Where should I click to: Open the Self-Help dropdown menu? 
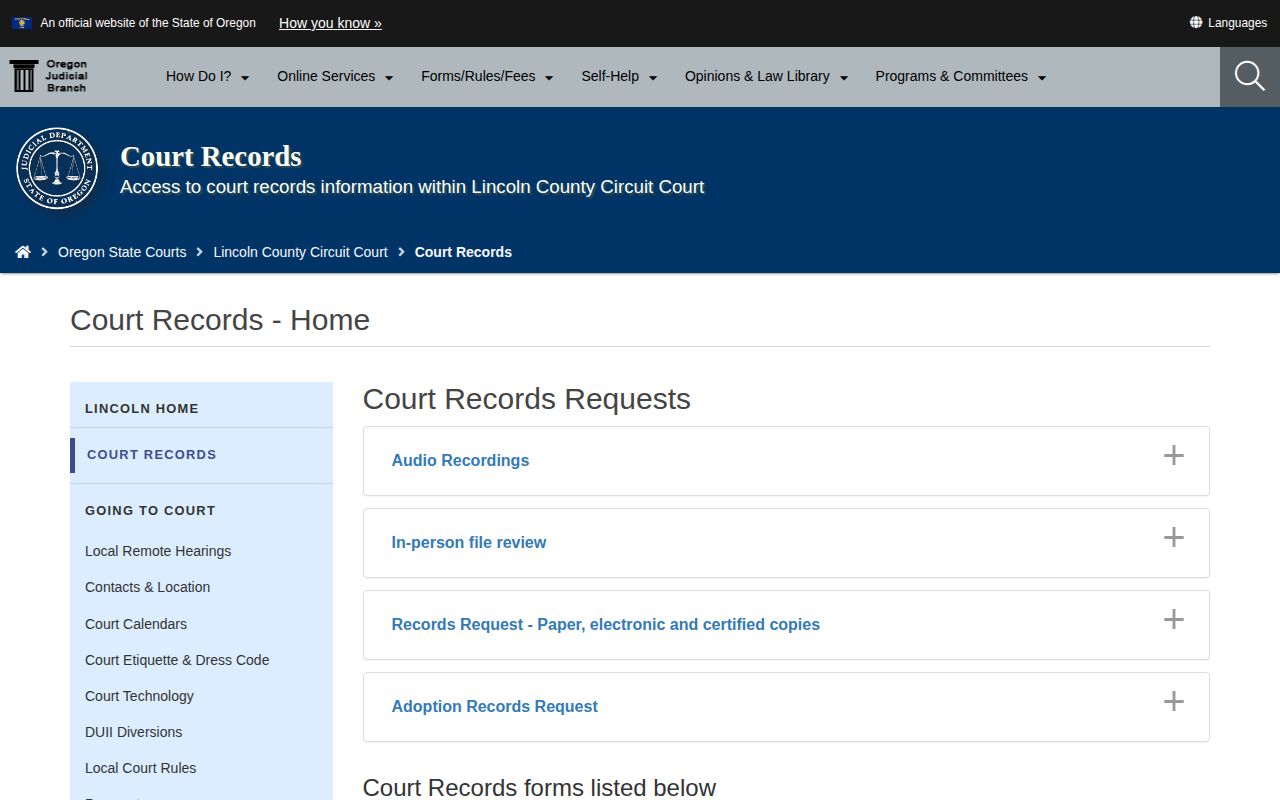click(619, 76)
